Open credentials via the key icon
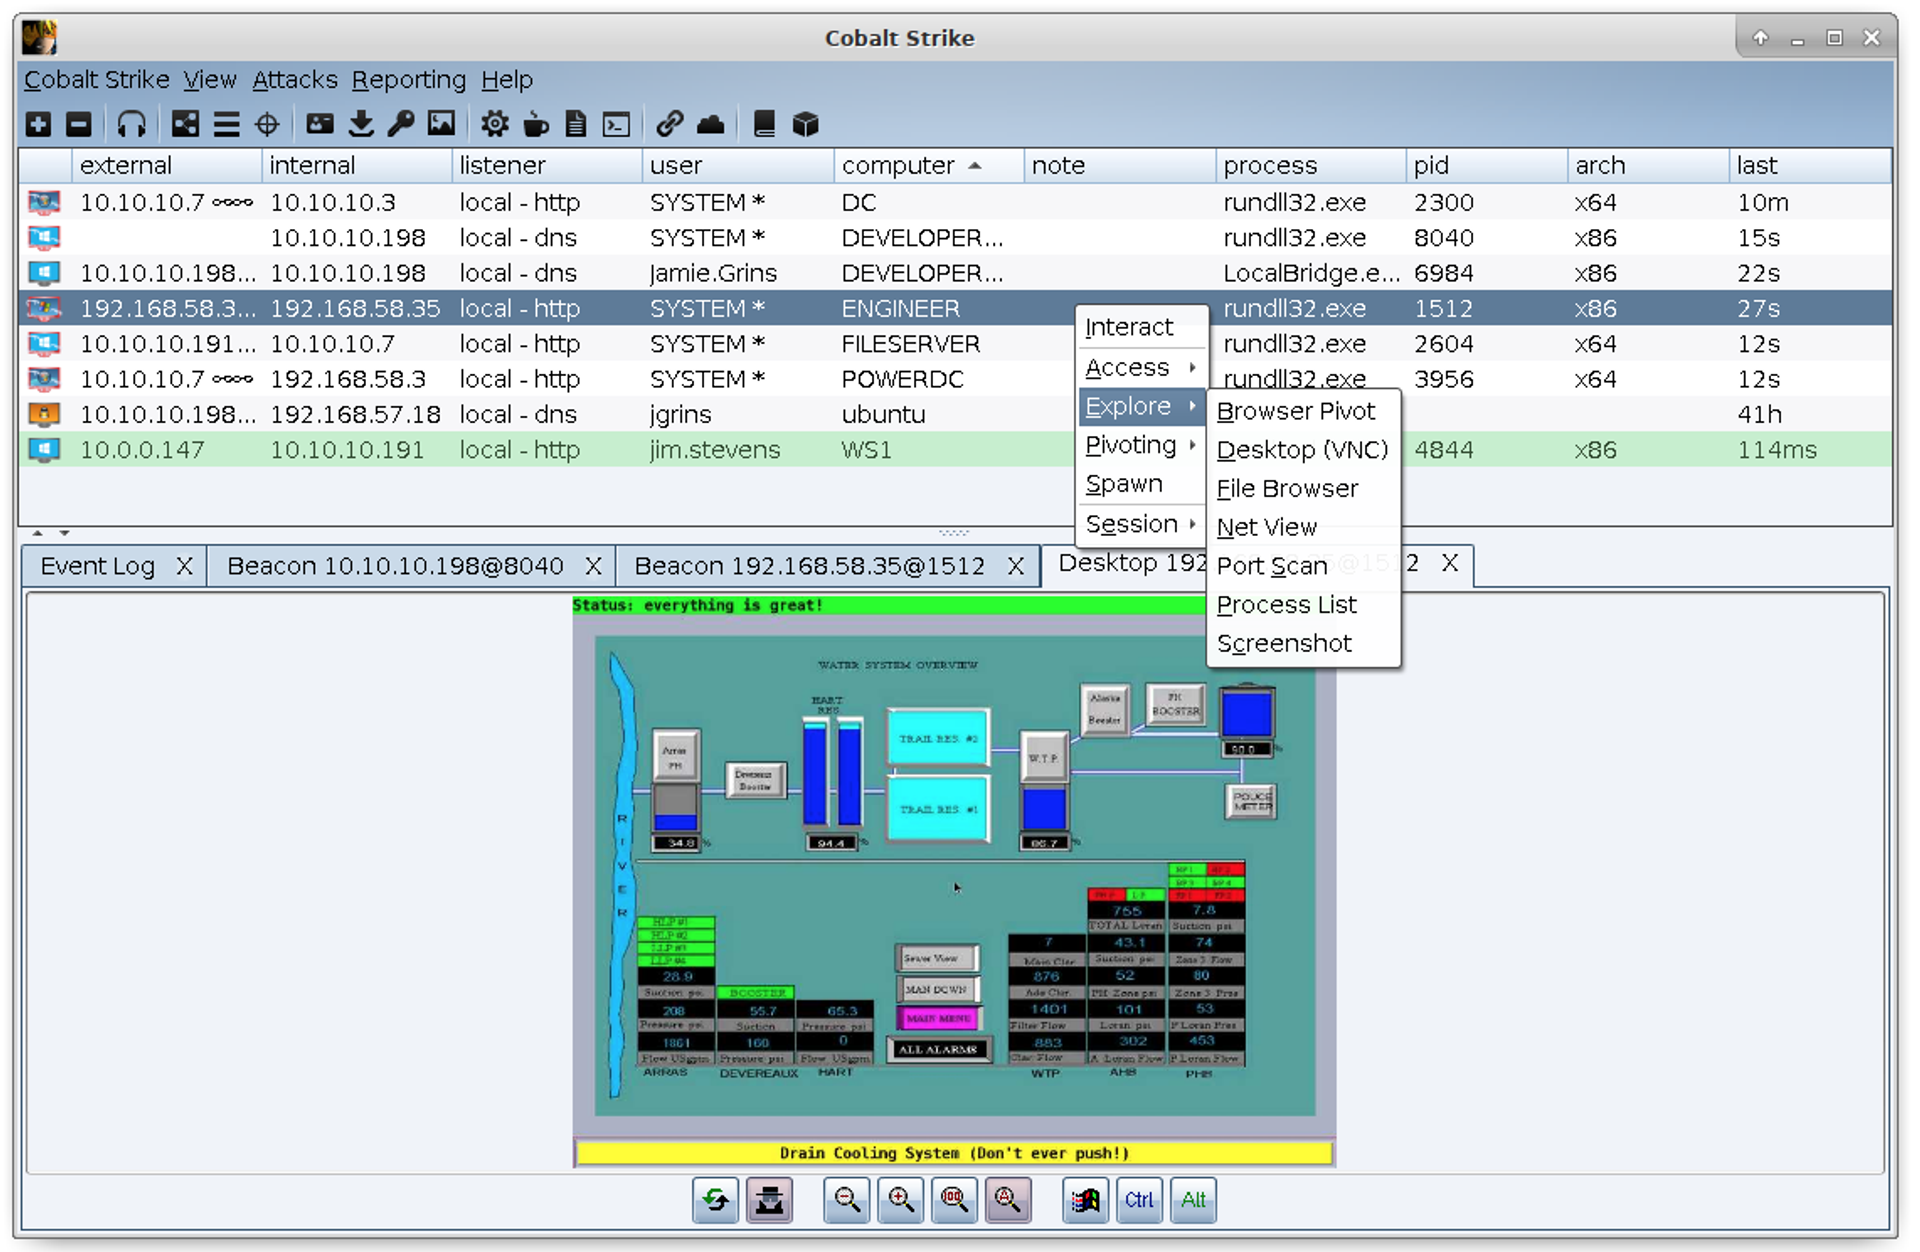This screenshot has height=1252, width=1920. [401, 124]
